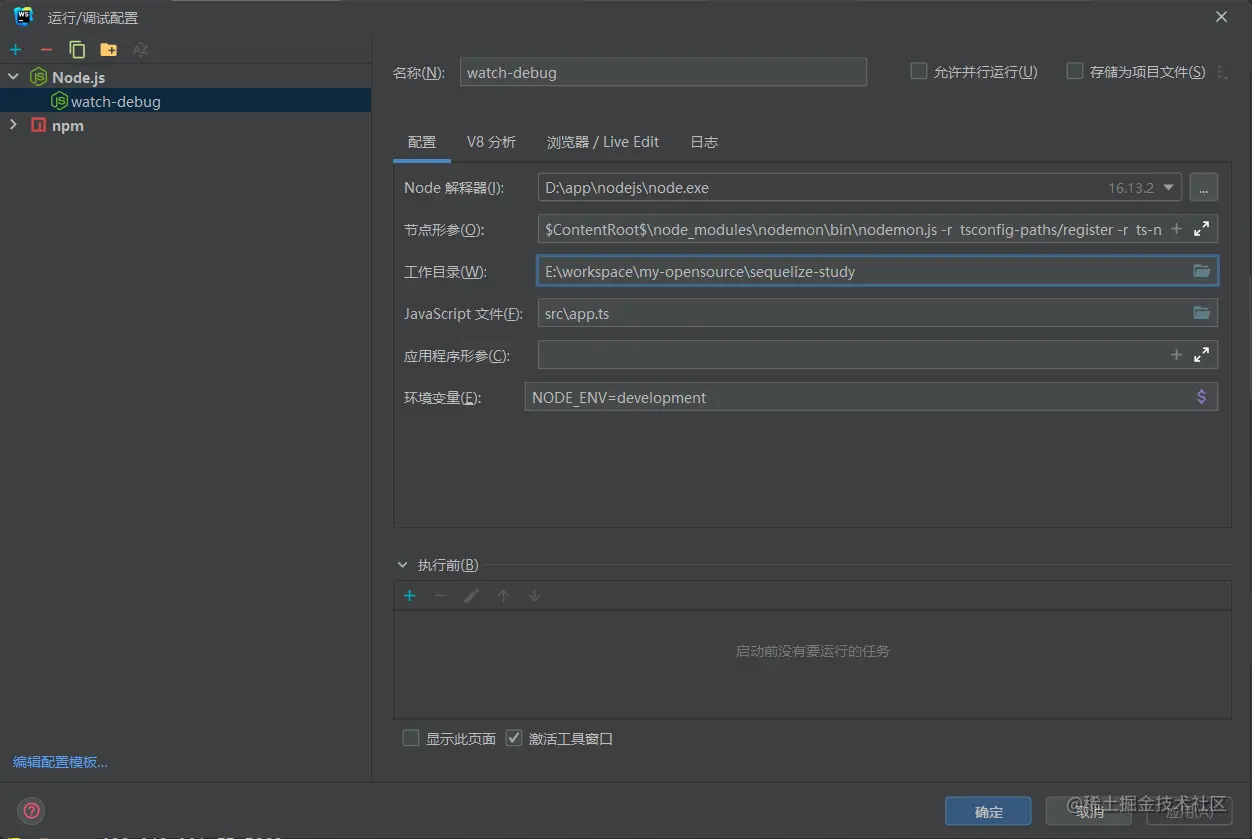Remove the before-launch task
The image size is (1252, 839).
pos(440,595)
